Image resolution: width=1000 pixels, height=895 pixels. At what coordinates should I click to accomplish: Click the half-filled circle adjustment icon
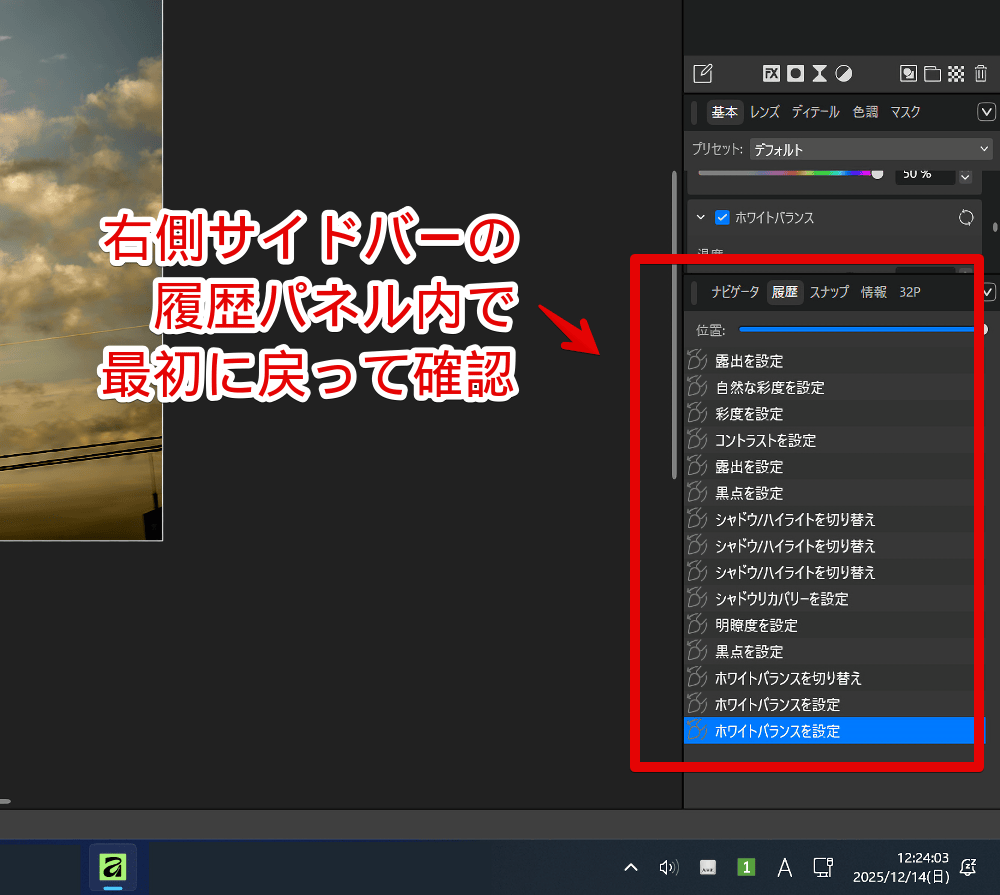click(x=844, y=73)
